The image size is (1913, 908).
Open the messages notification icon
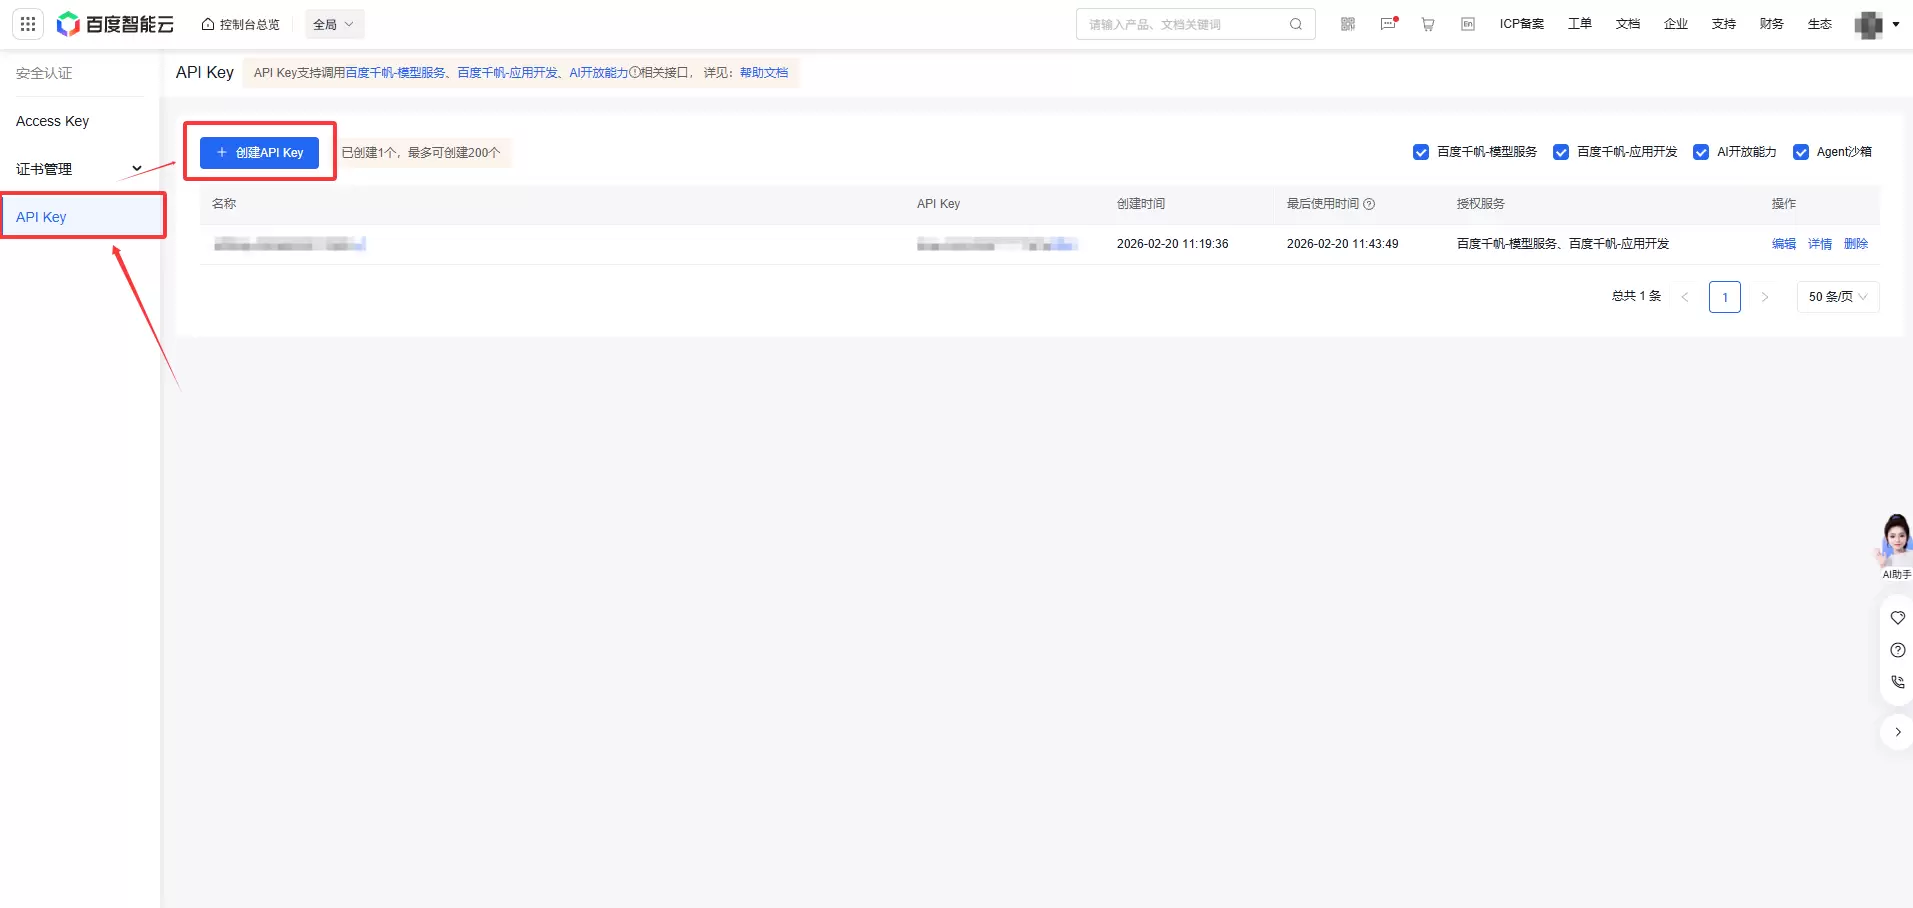point(1388,24)
